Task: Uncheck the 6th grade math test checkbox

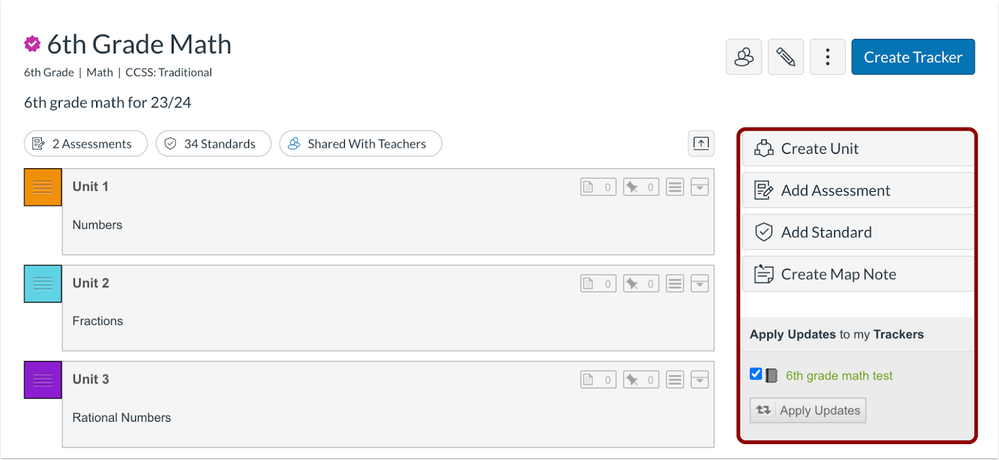Action: (756, 375)
